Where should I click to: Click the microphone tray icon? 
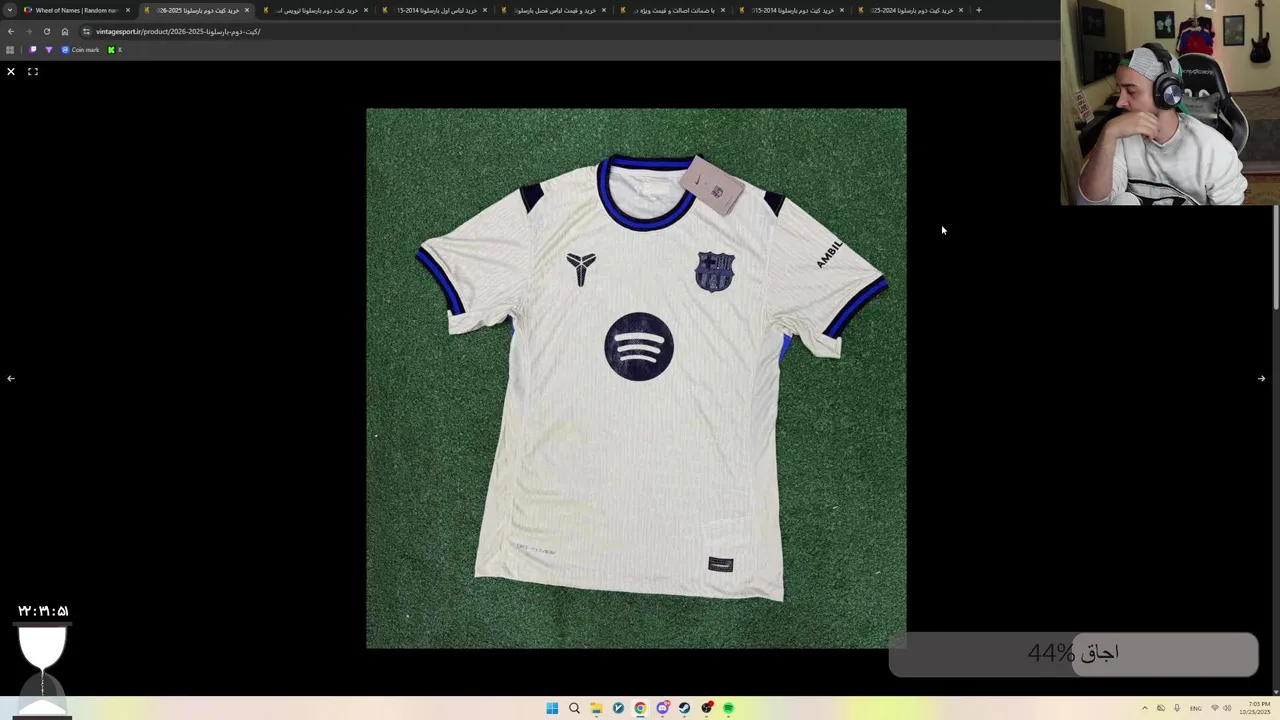(x=1177, y=708)
